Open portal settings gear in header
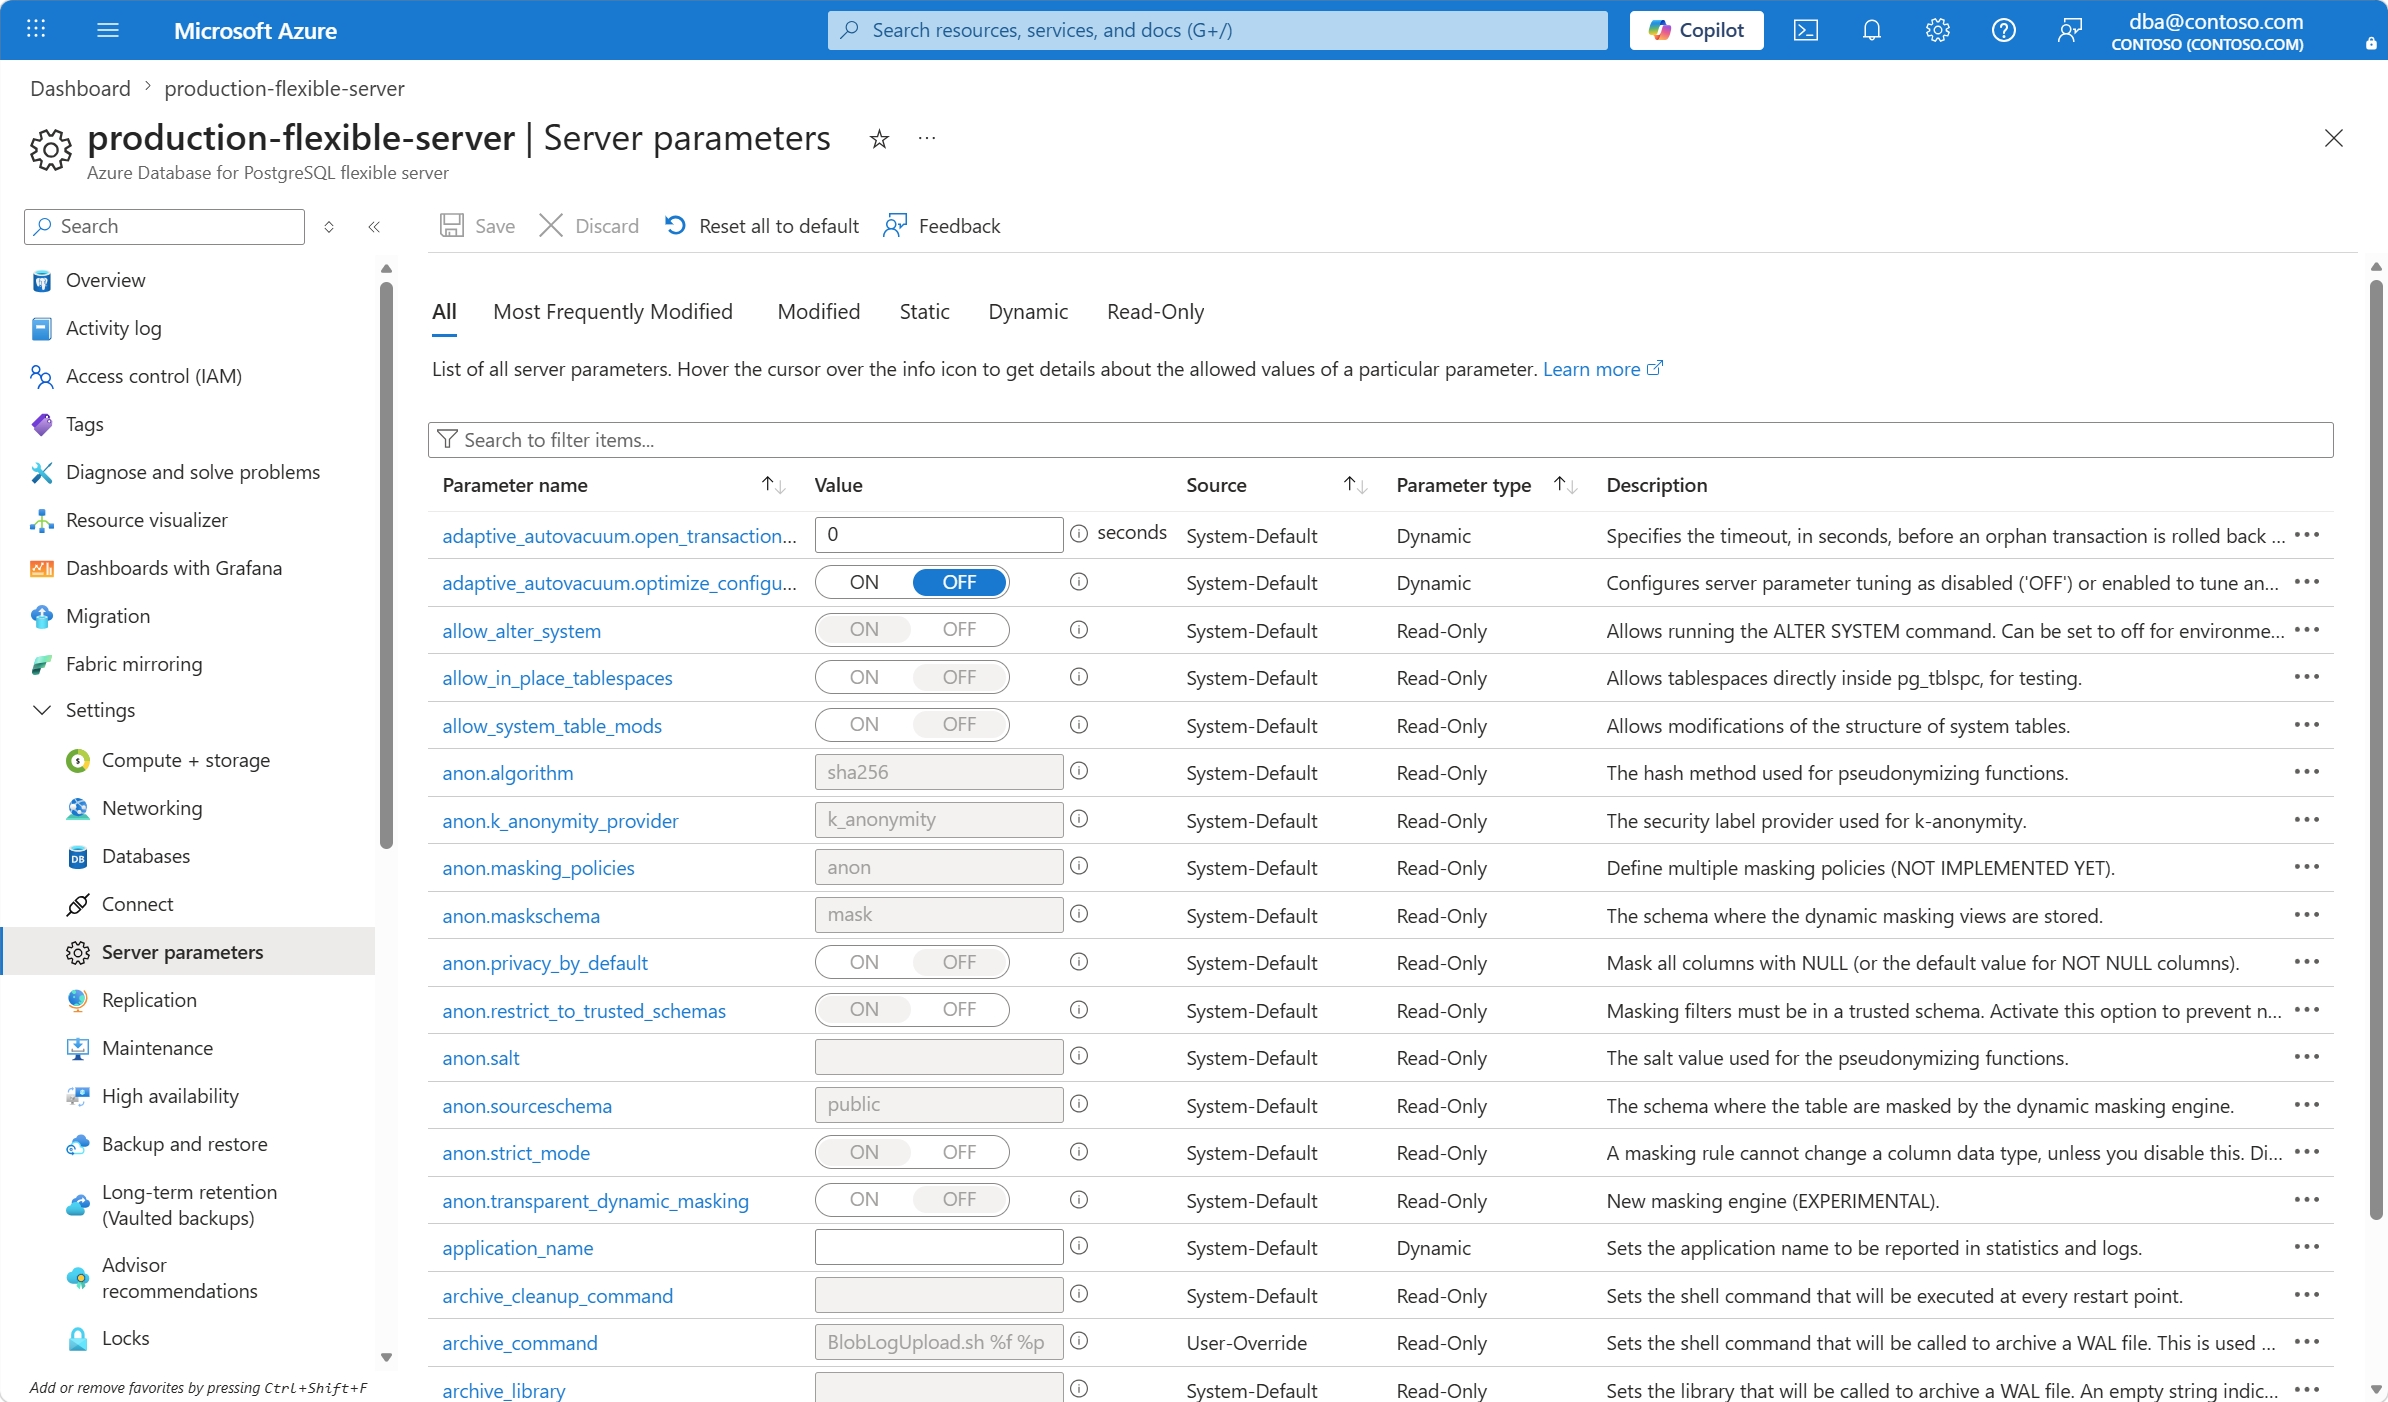 (x=1938, y=30)
